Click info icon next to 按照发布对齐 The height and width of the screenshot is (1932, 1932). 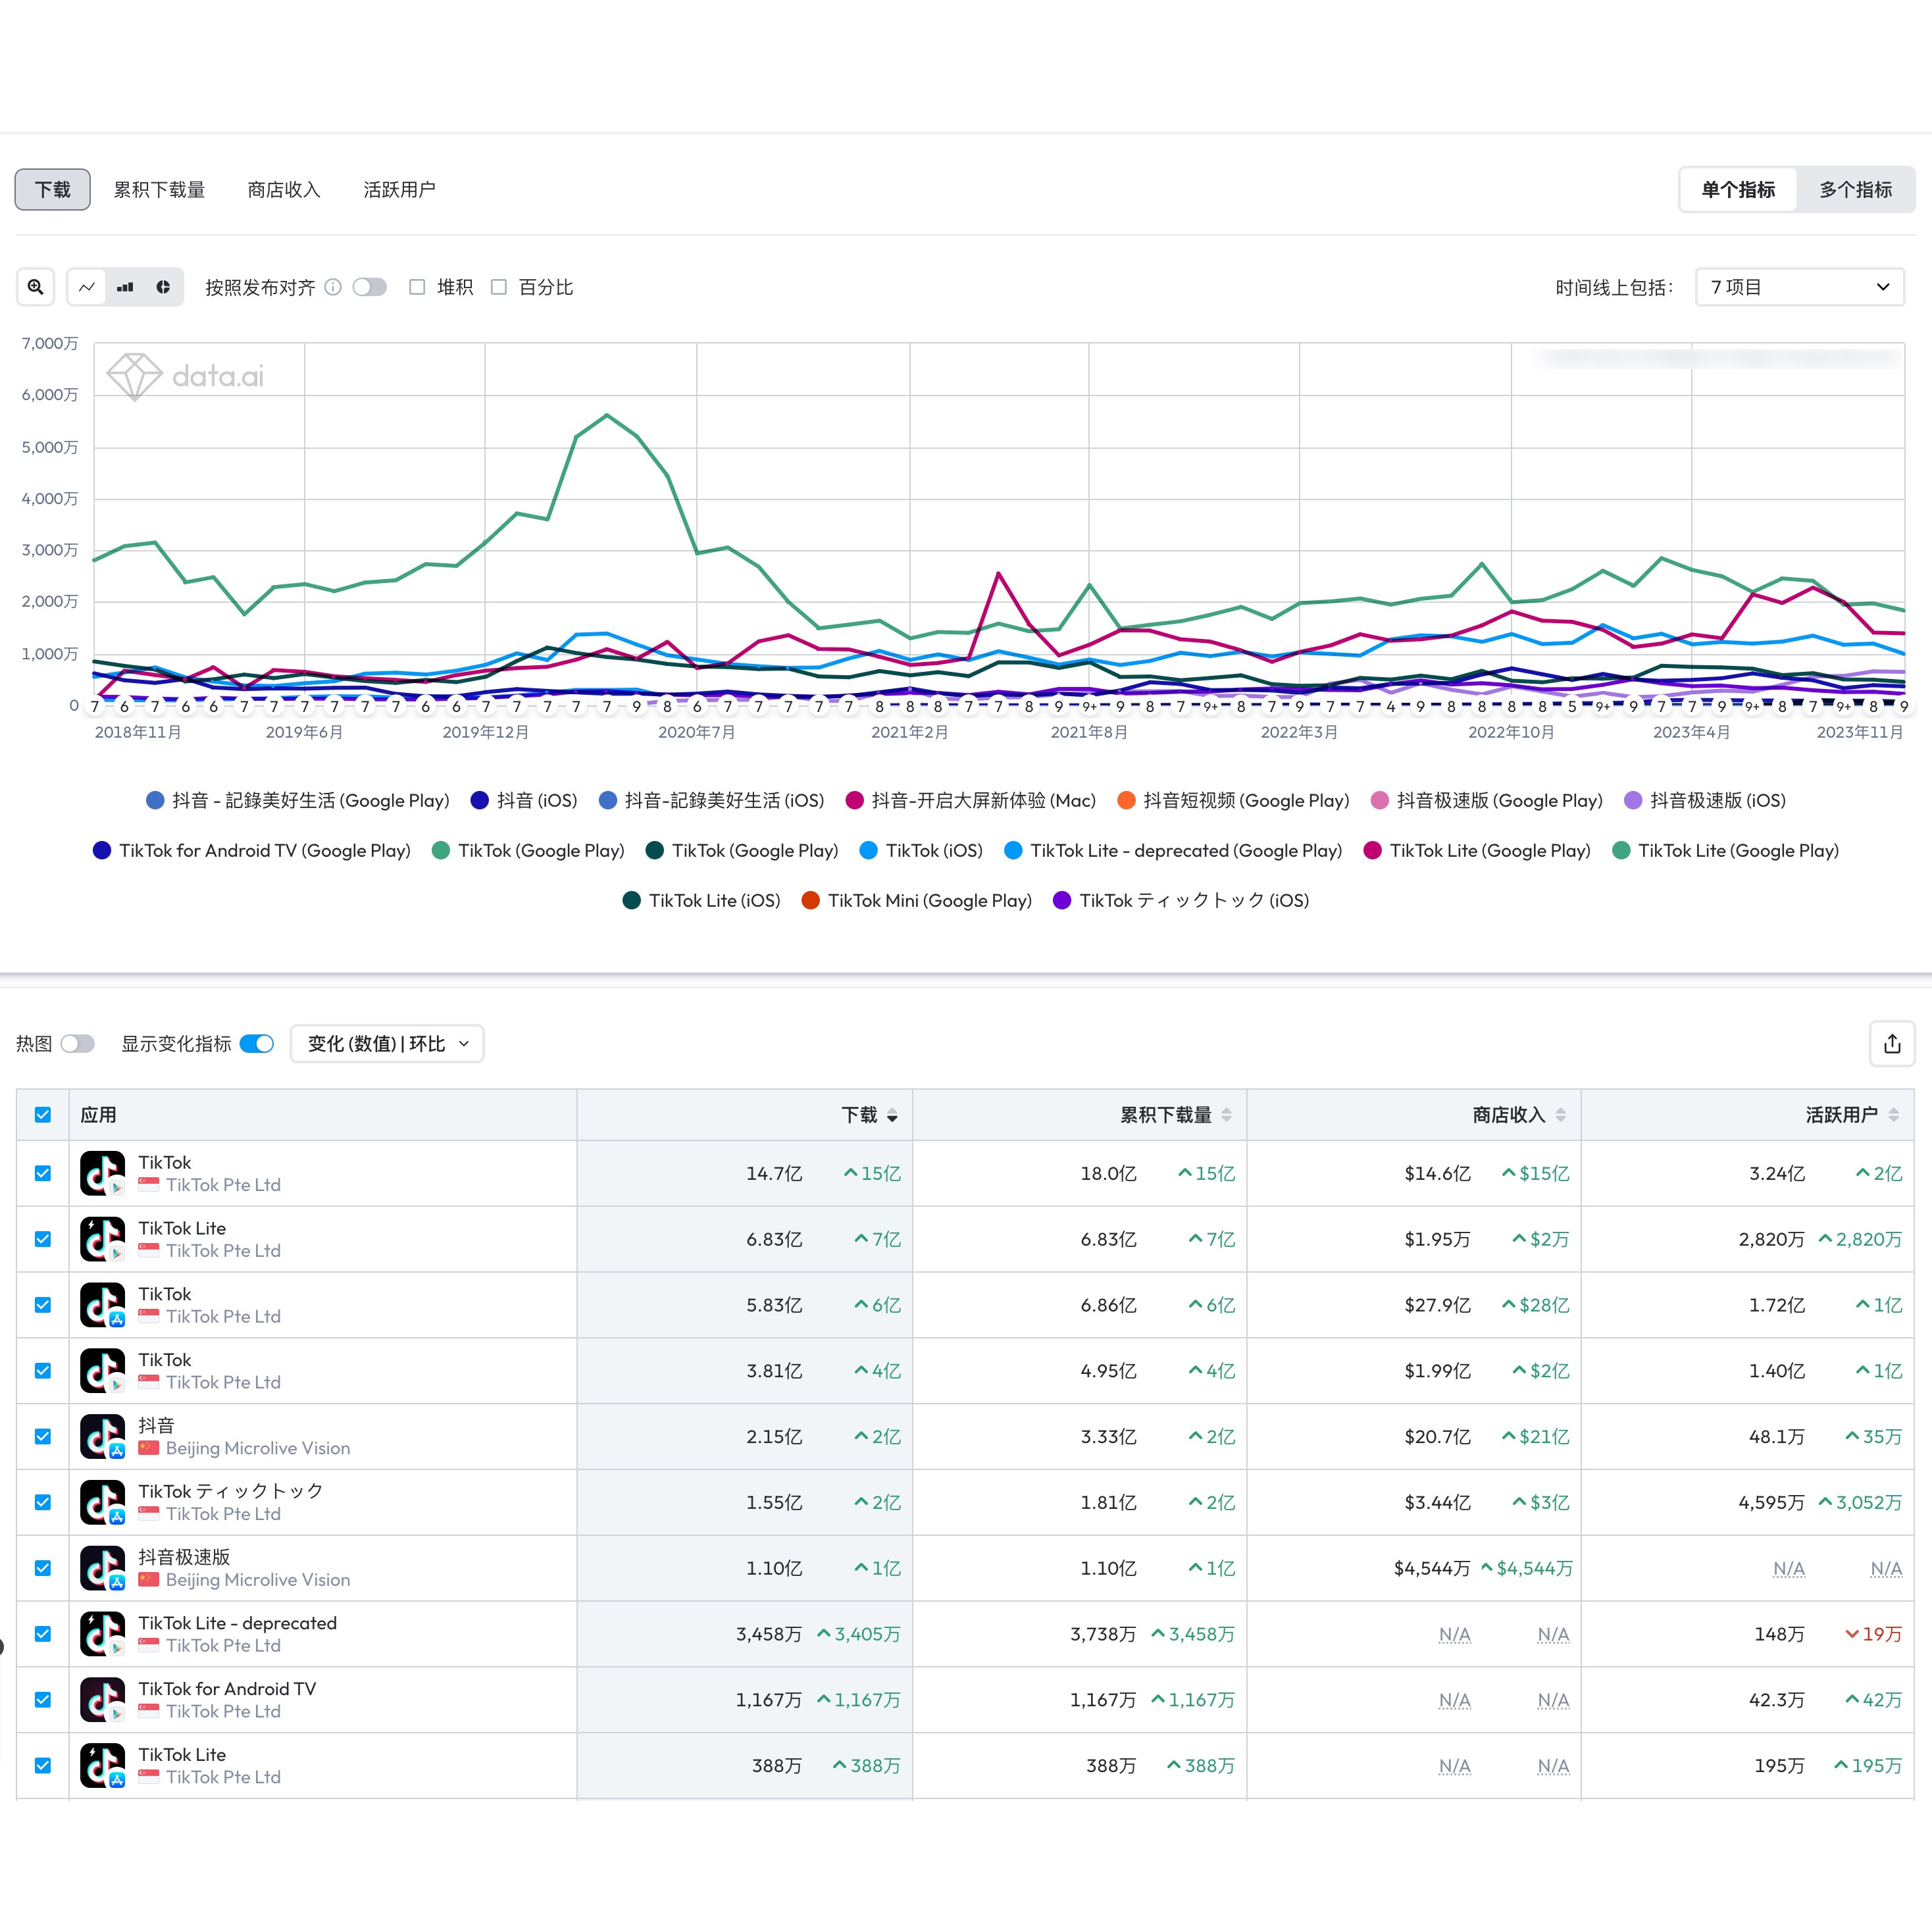333,287
